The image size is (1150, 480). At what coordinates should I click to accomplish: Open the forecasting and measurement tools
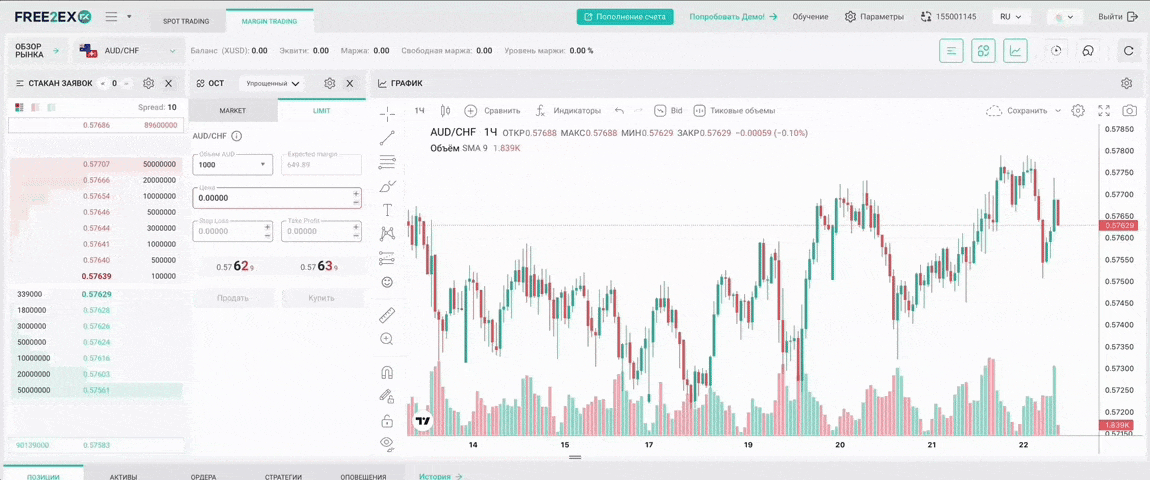coord(387,258)
